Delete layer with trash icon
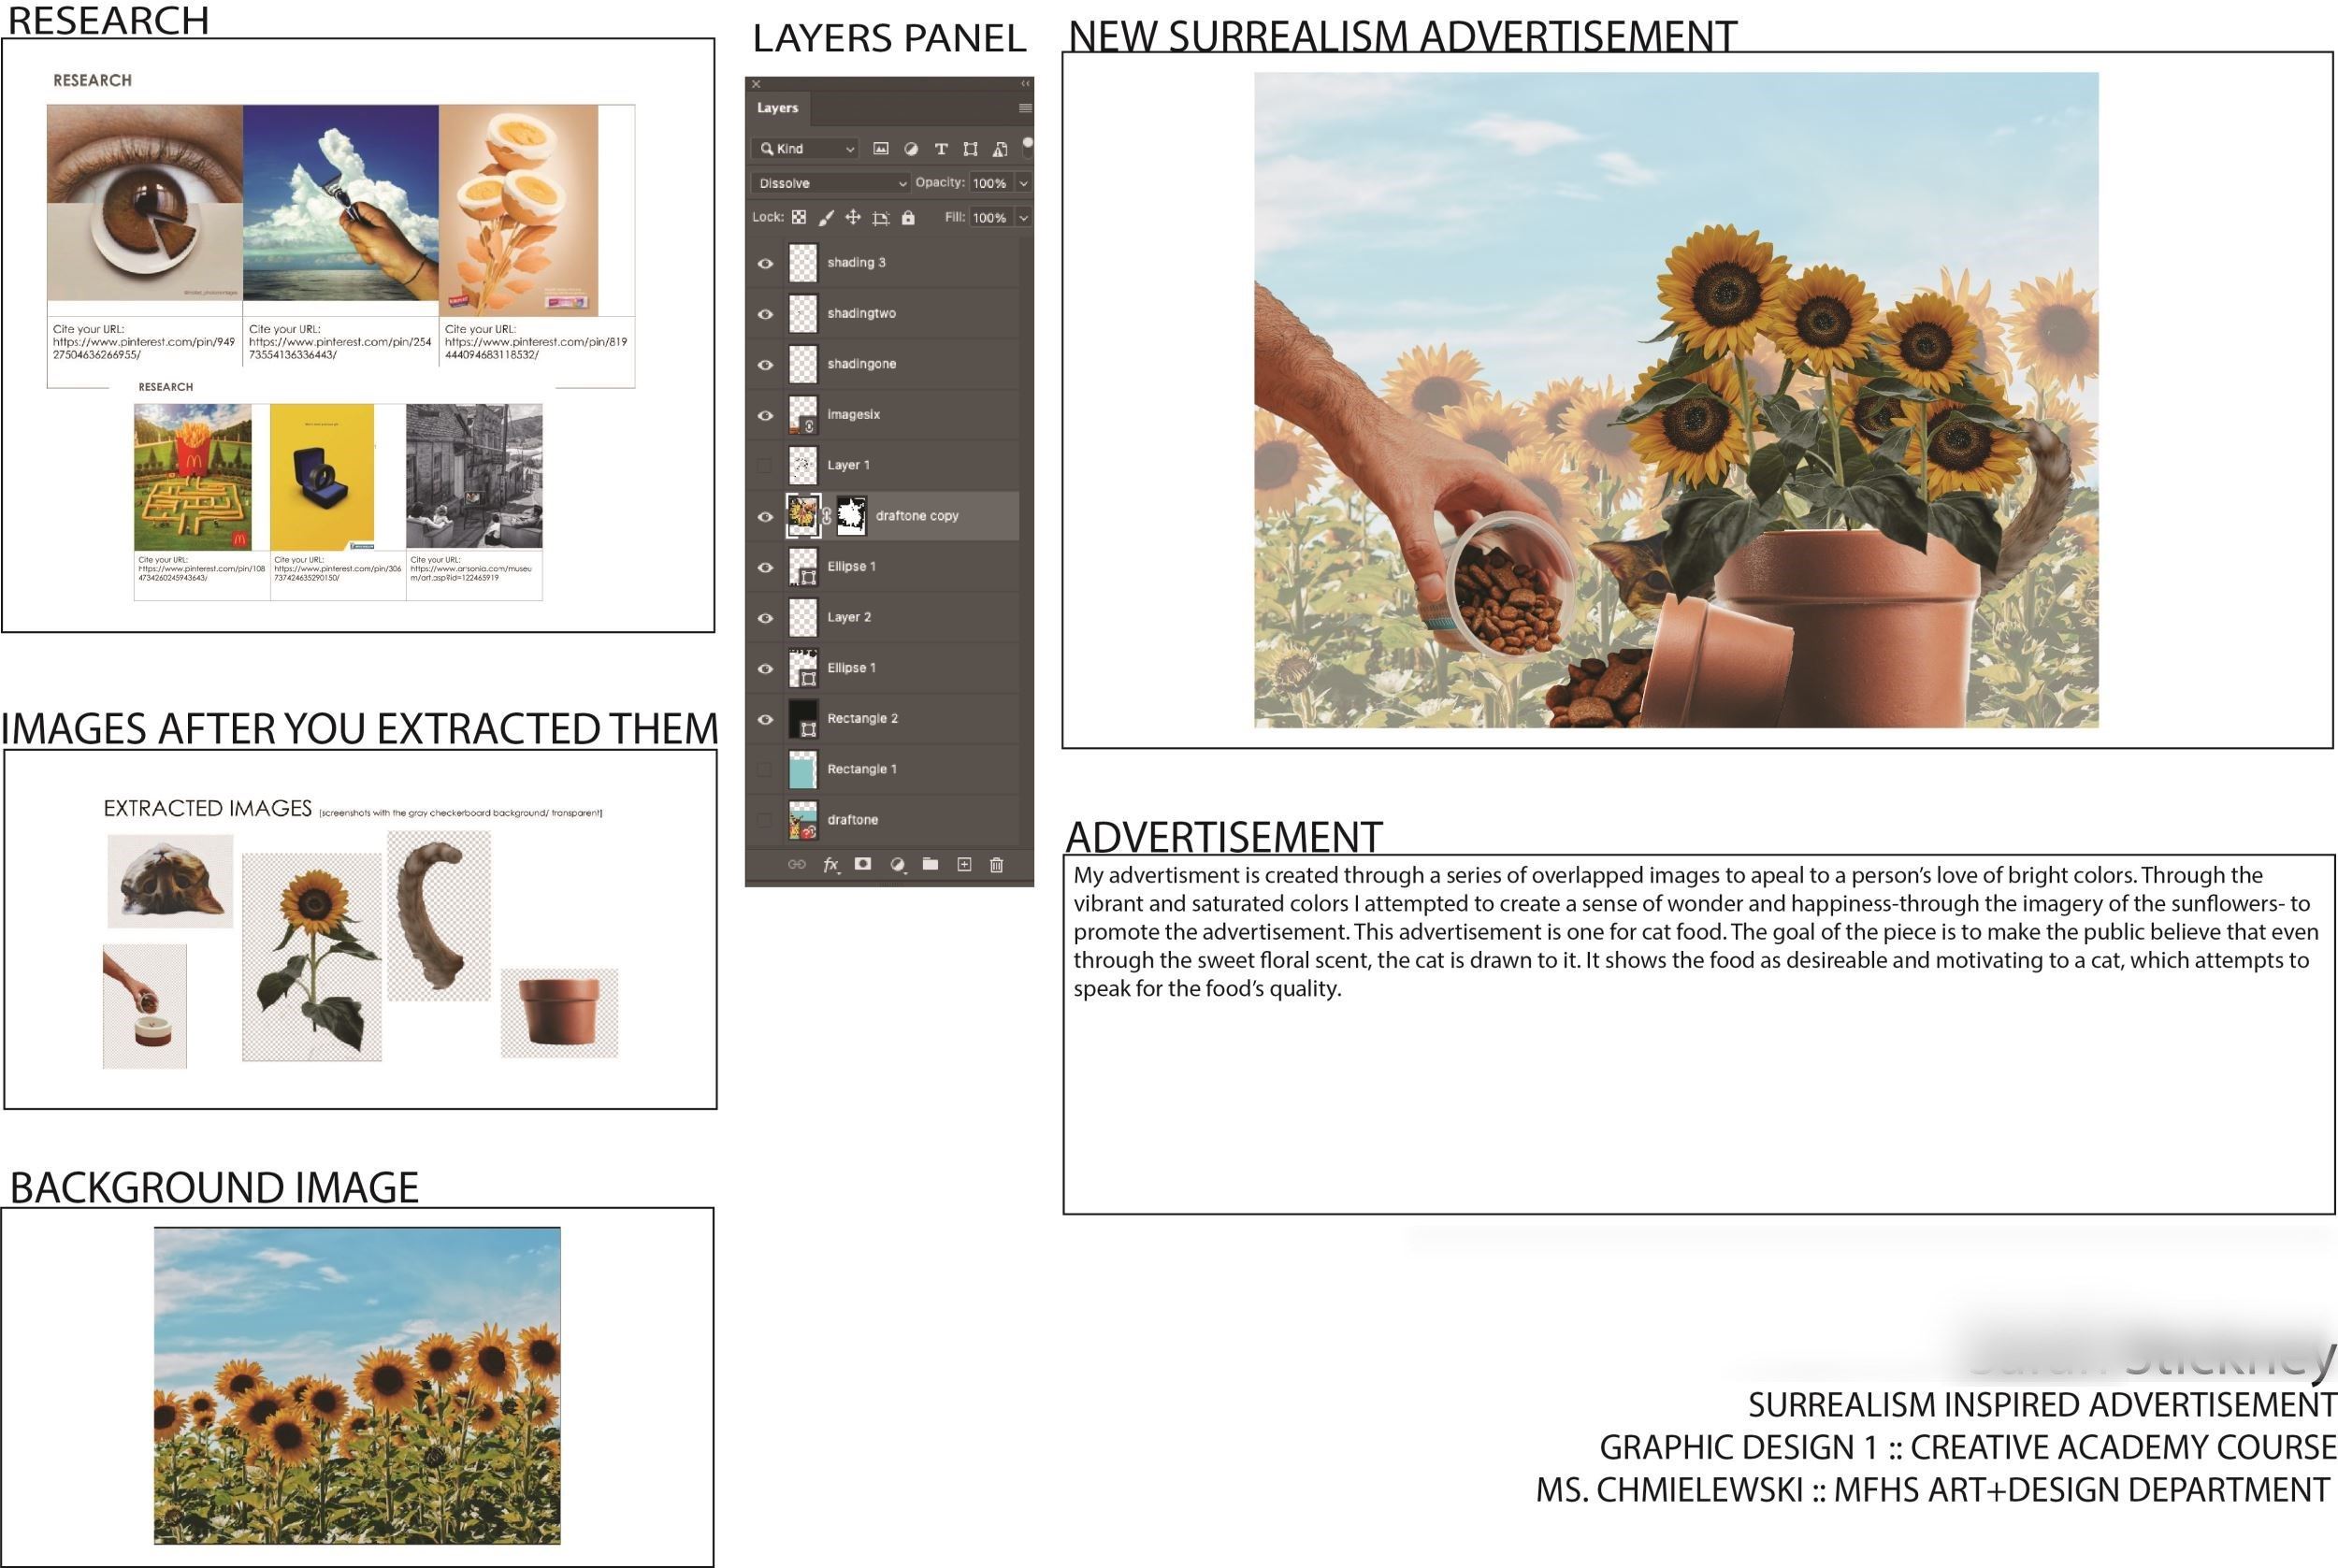Image resolution: width=2338 pixels, height=1568 pixels. tap(996, 865)
